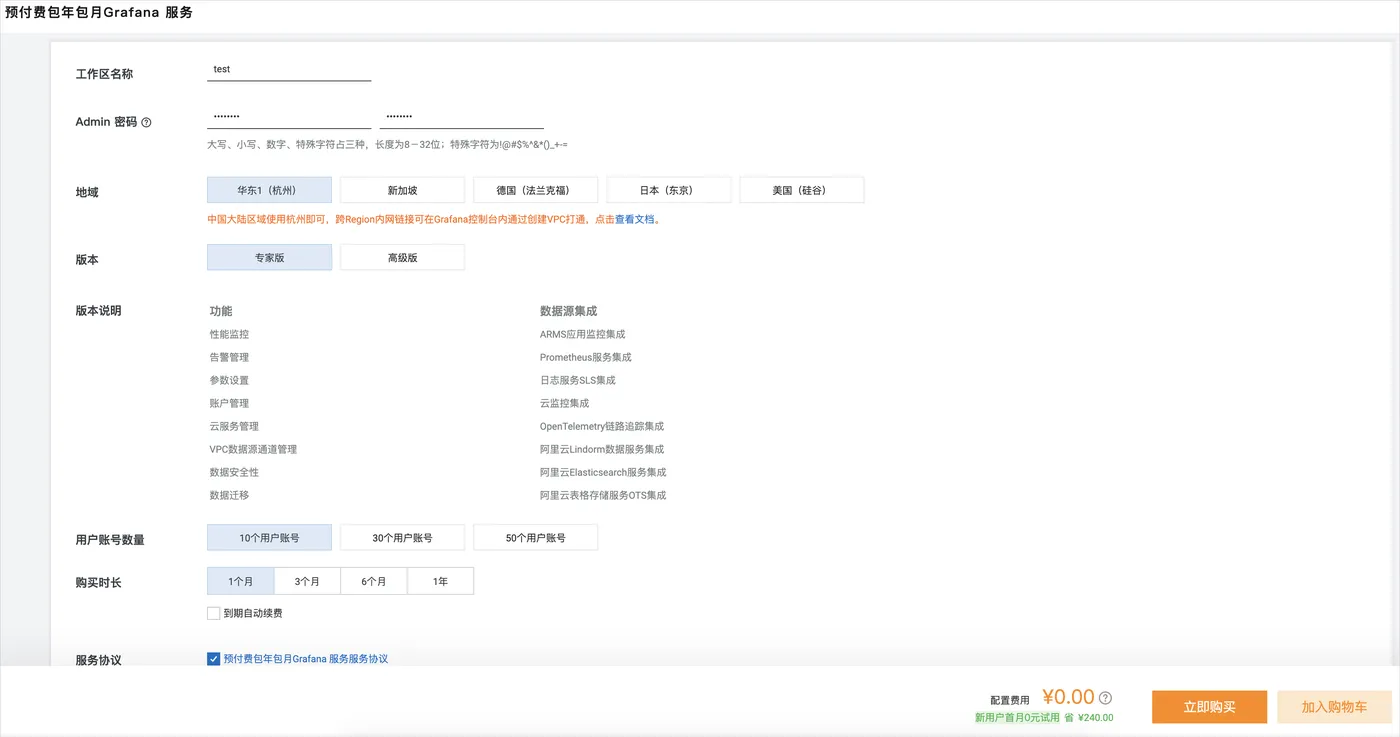This screenshot has width=1400, height=737.
Task: Focus the first Admin password field
Action: [x=289, y=116]
